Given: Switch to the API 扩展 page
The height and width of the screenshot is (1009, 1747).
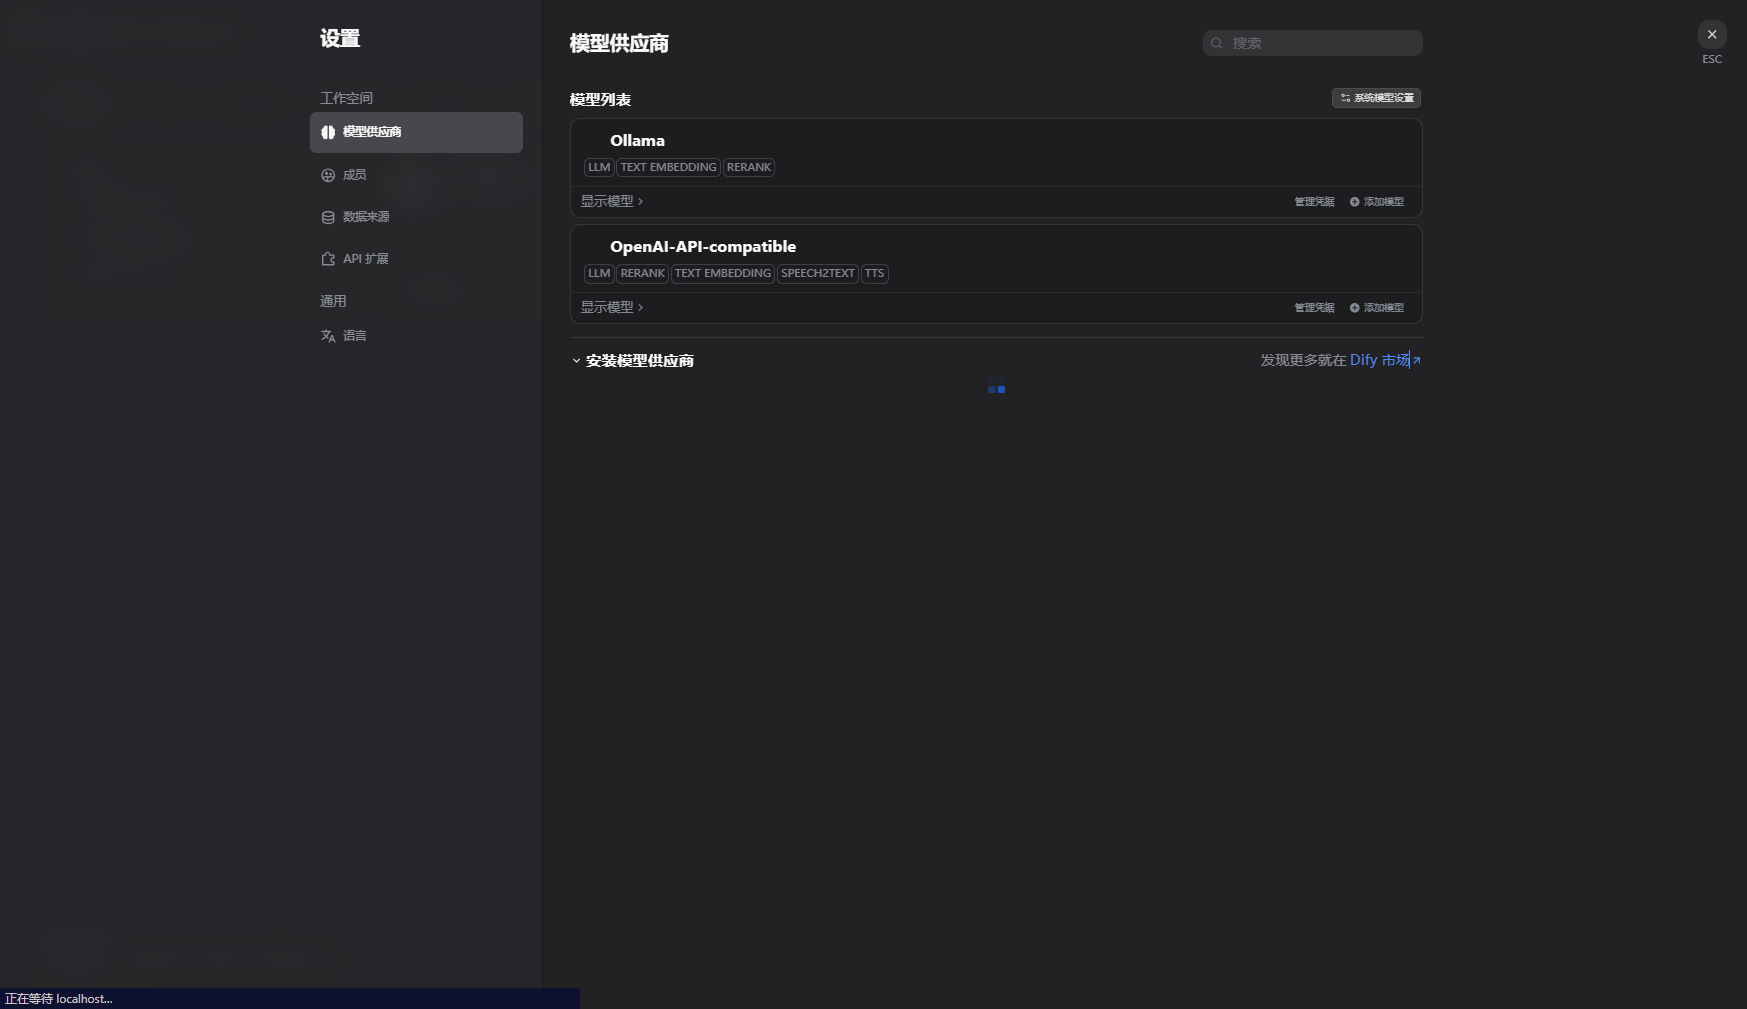Looking at the screenshot, I should 364,258.
